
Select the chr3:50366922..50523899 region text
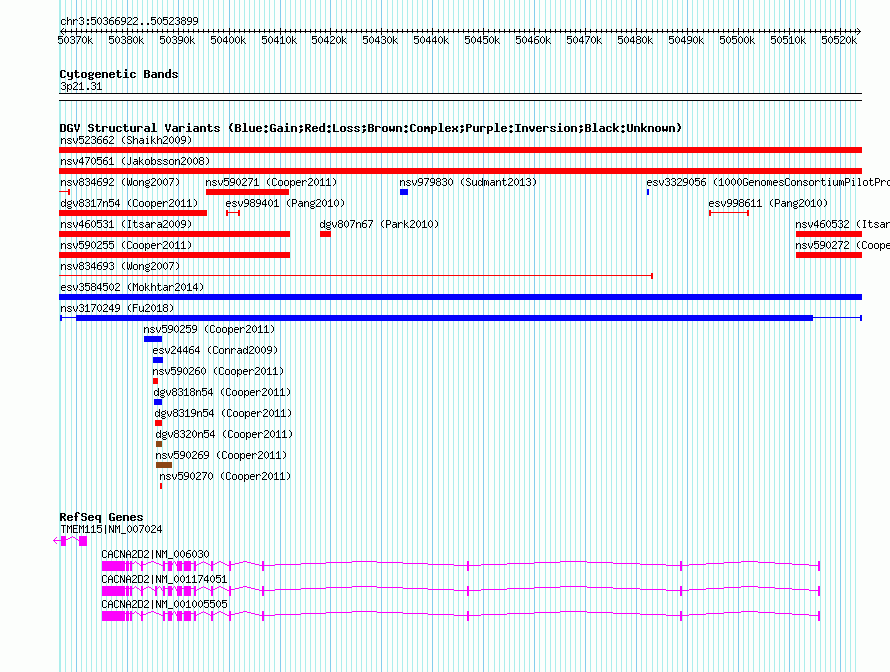(129, 21)
